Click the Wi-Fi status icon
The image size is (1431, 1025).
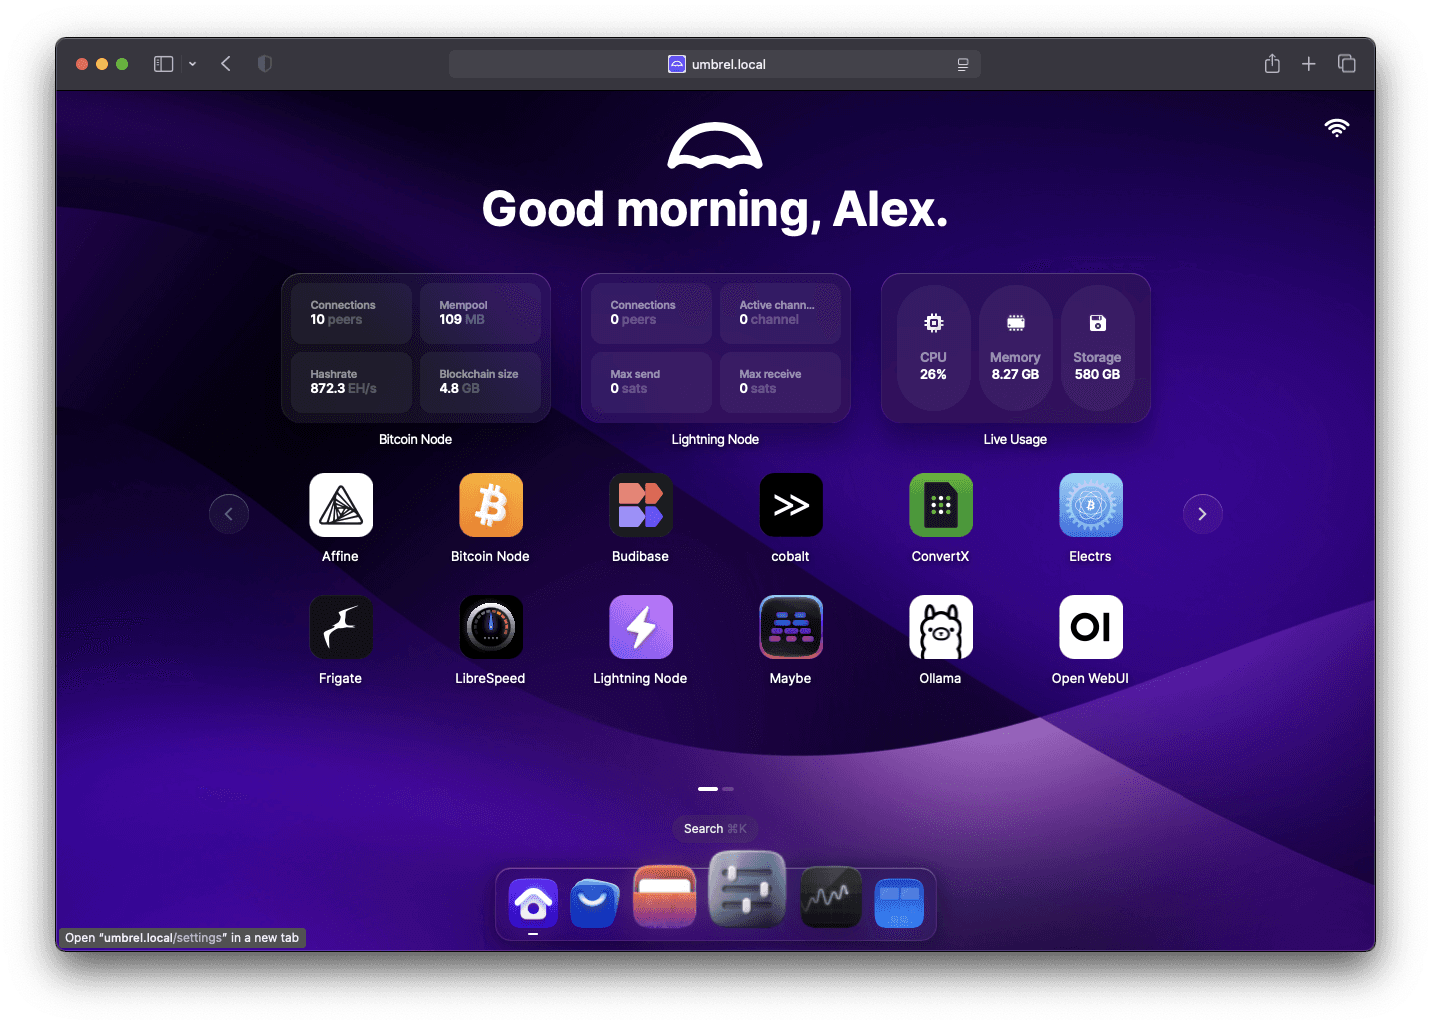(1337, 127)
